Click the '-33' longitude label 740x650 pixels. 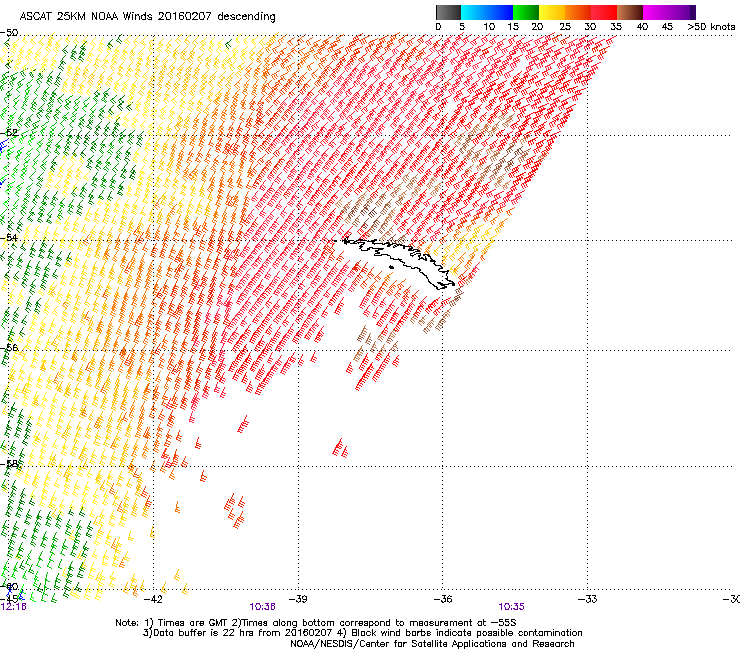(x=587, y=599)
